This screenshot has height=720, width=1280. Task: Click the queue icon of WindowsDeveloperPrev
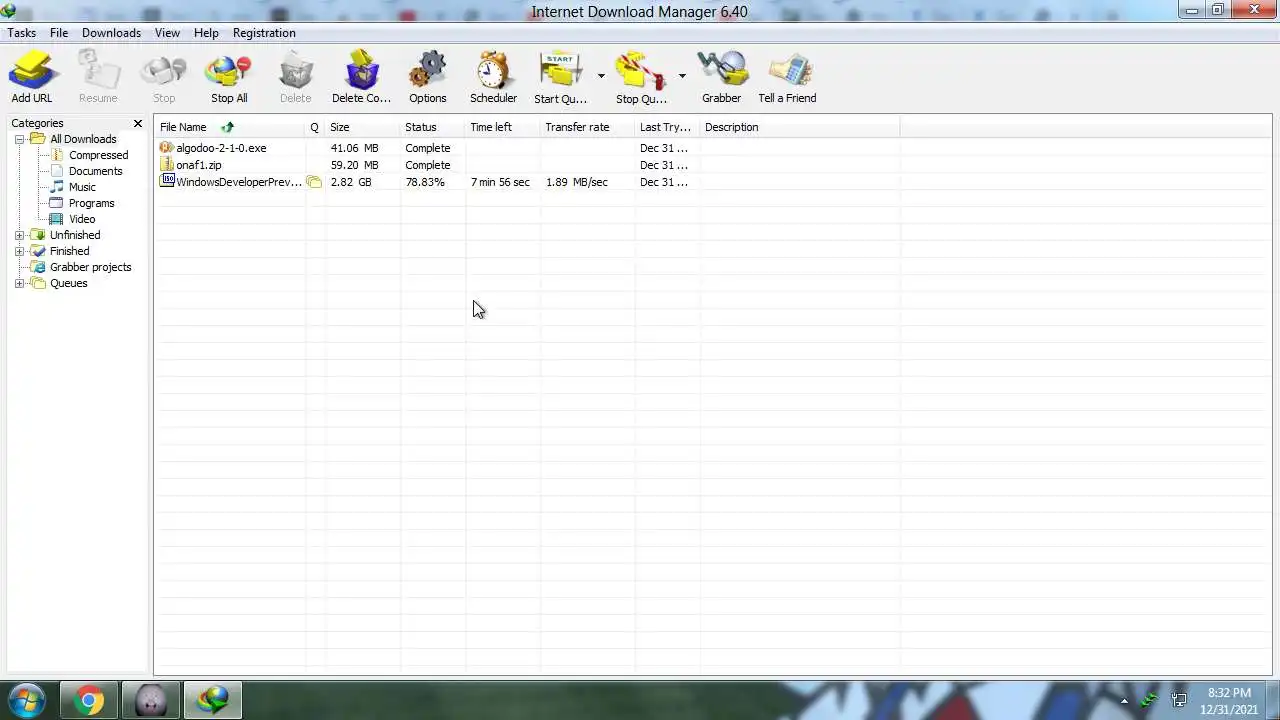[314, 182]
